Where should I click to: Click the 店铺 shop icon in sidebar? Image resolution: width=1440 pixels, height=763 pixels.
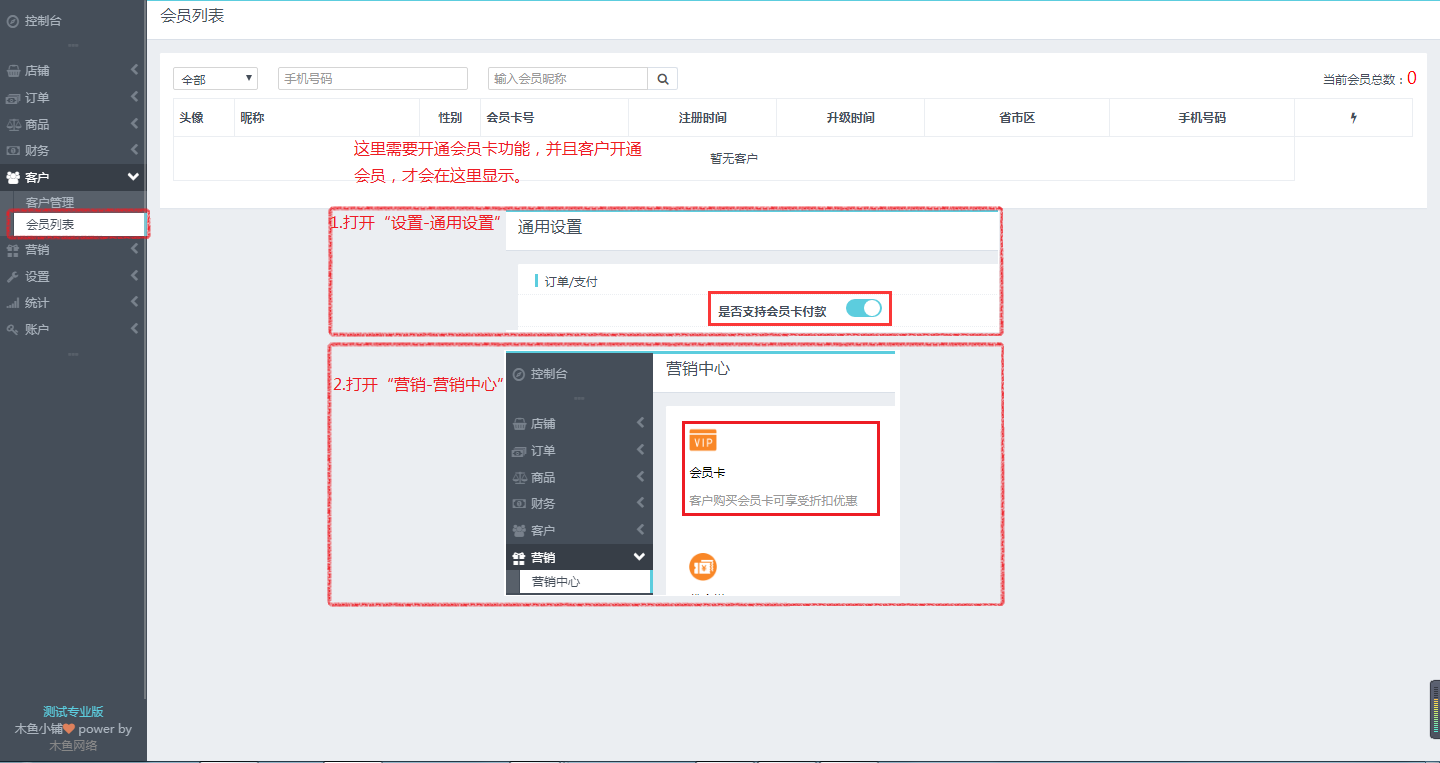click(13, 71)
